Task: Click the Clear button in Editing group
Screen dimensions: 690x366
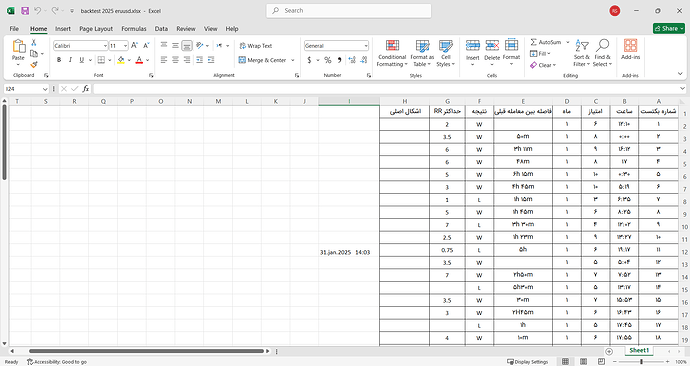Action: [543, 65]
